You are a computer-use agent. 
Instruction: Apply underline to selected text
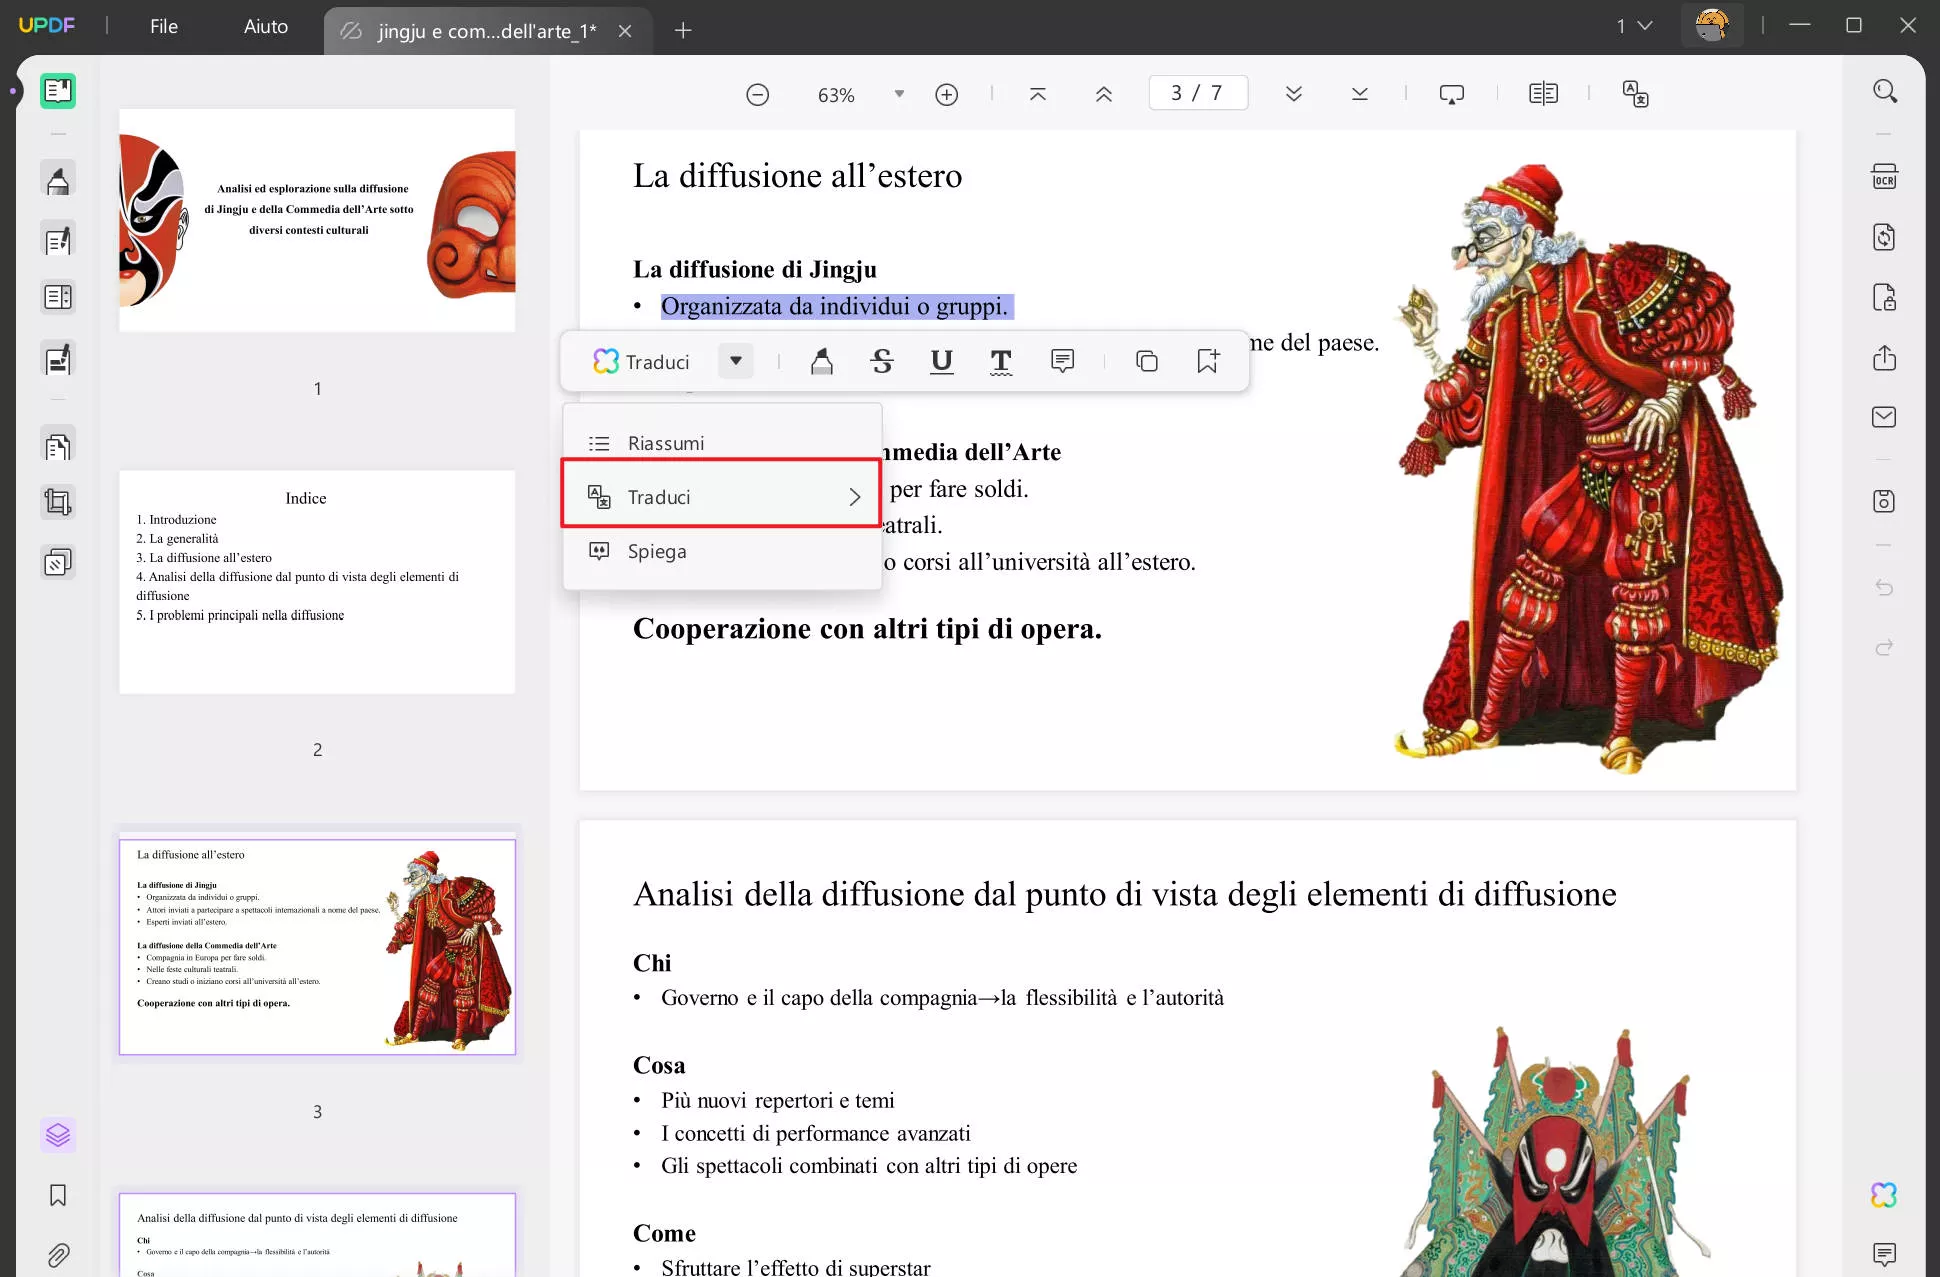tap(941, 361)
